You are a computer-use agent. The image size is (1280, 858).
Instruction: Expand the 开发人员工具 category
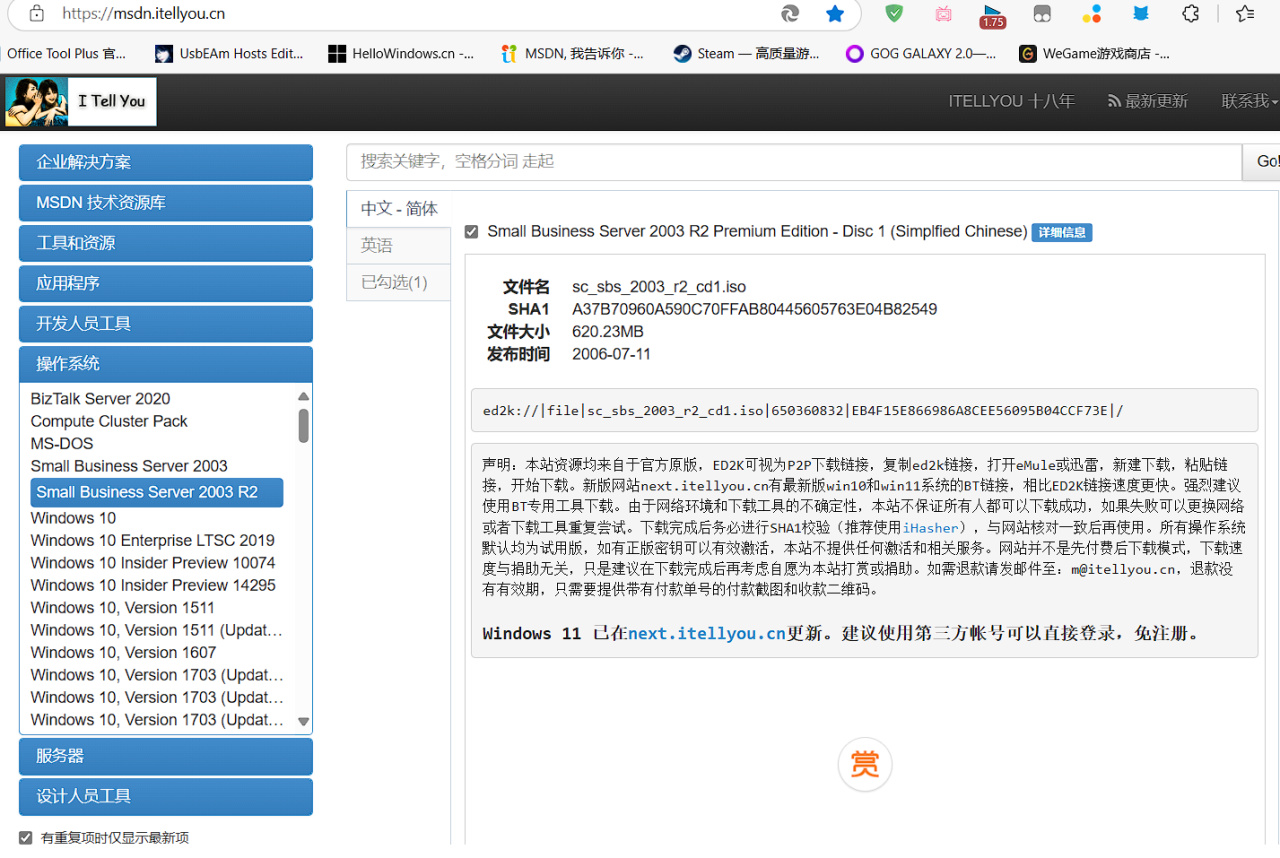click(166, 324)
